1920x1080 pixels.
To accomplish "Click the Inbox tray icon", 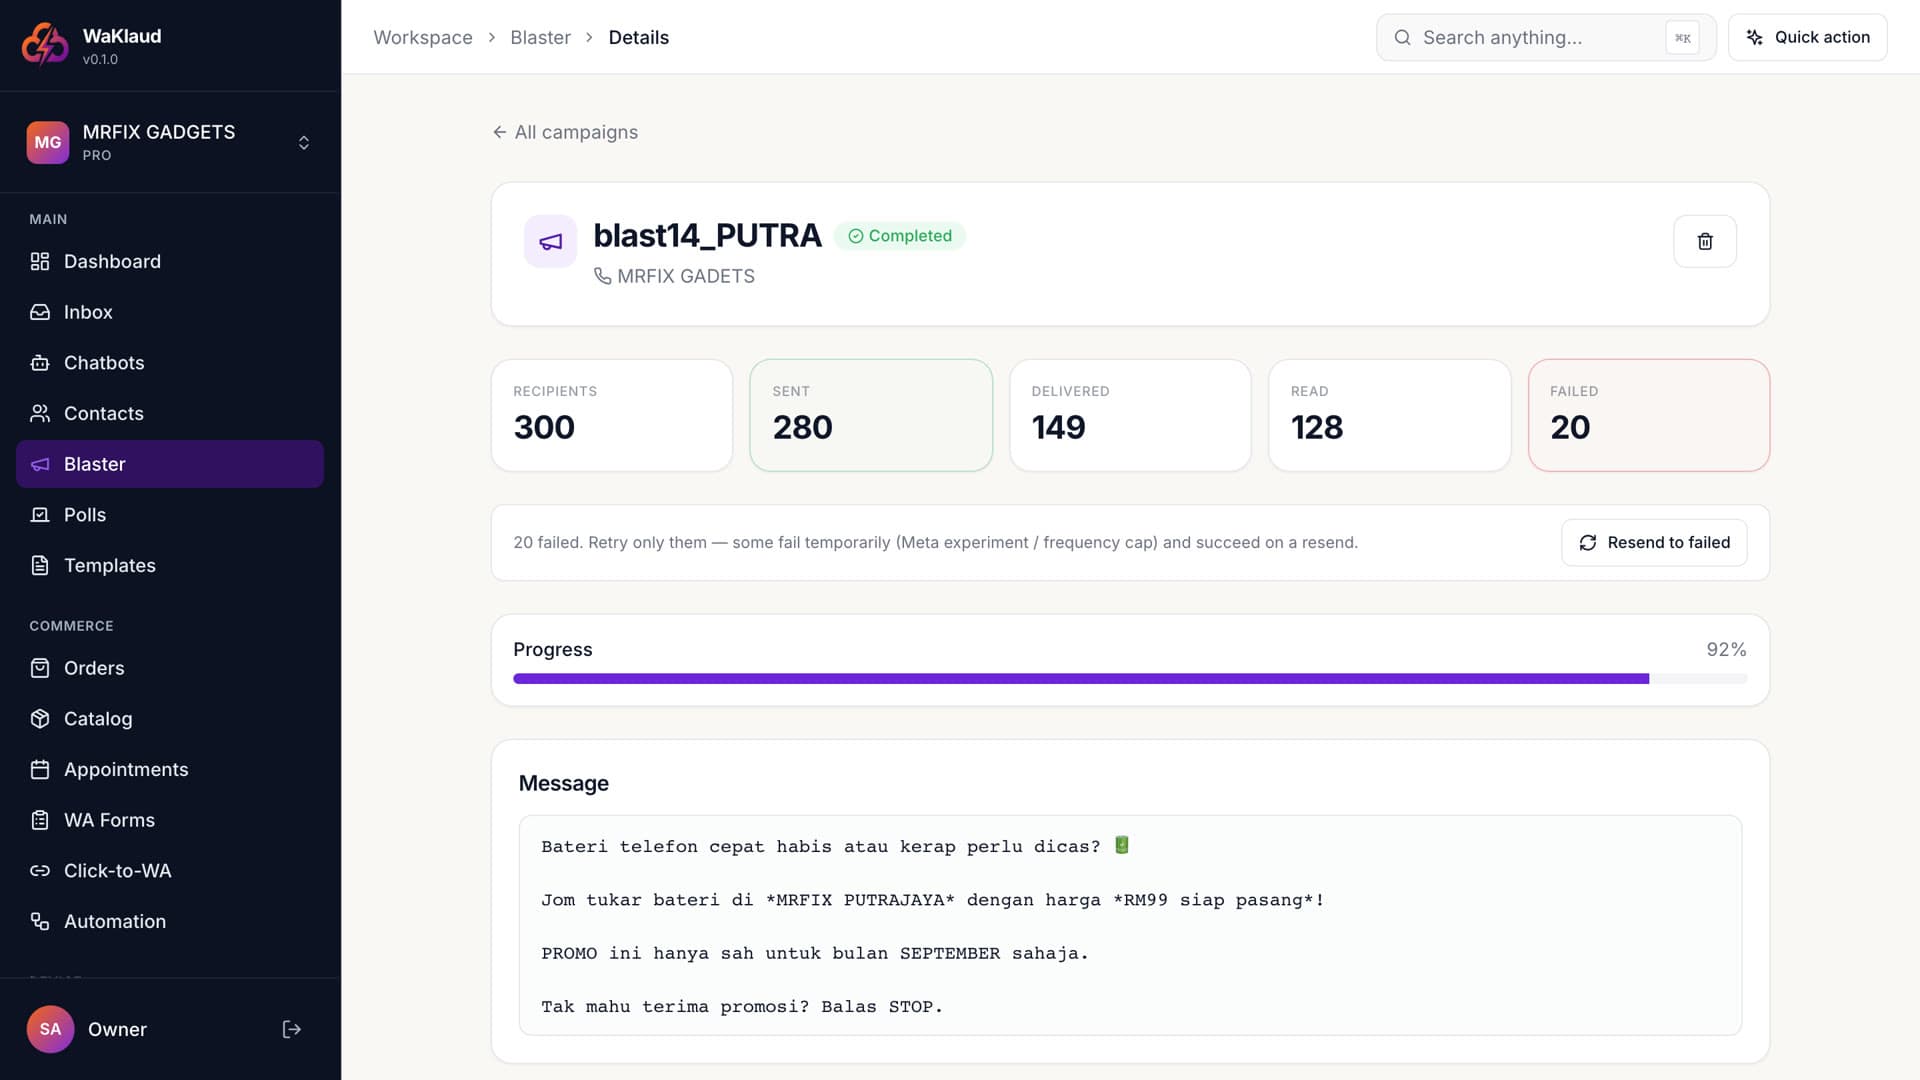I will [40, 312].
